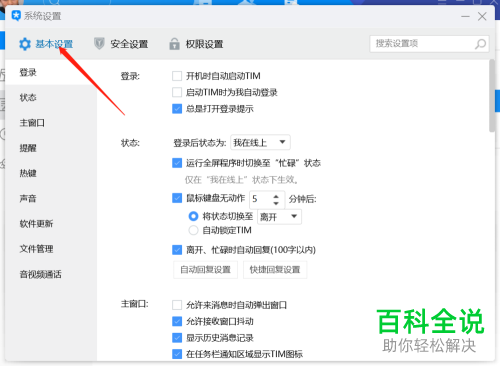Enable 开机时自动启动TIM checkbox

(x=177, y=76)
